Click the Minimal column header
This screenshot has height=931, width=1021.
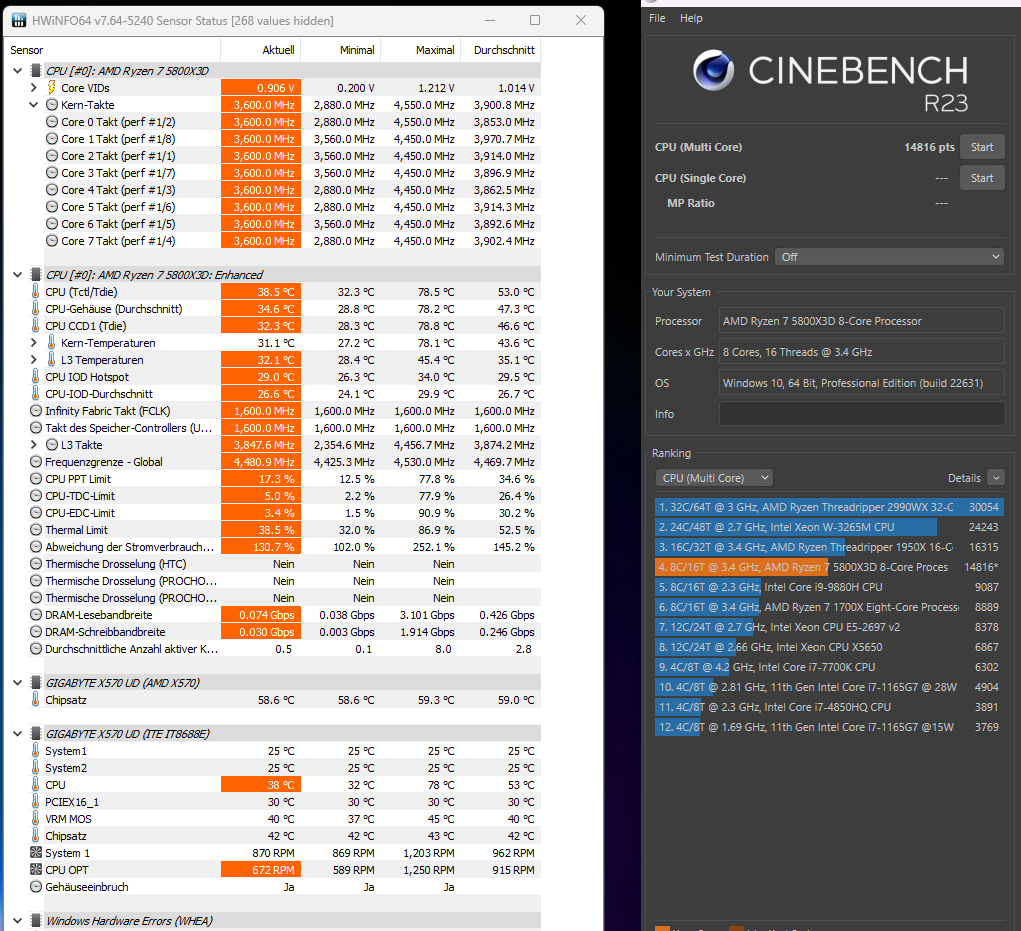coord(341,50)
